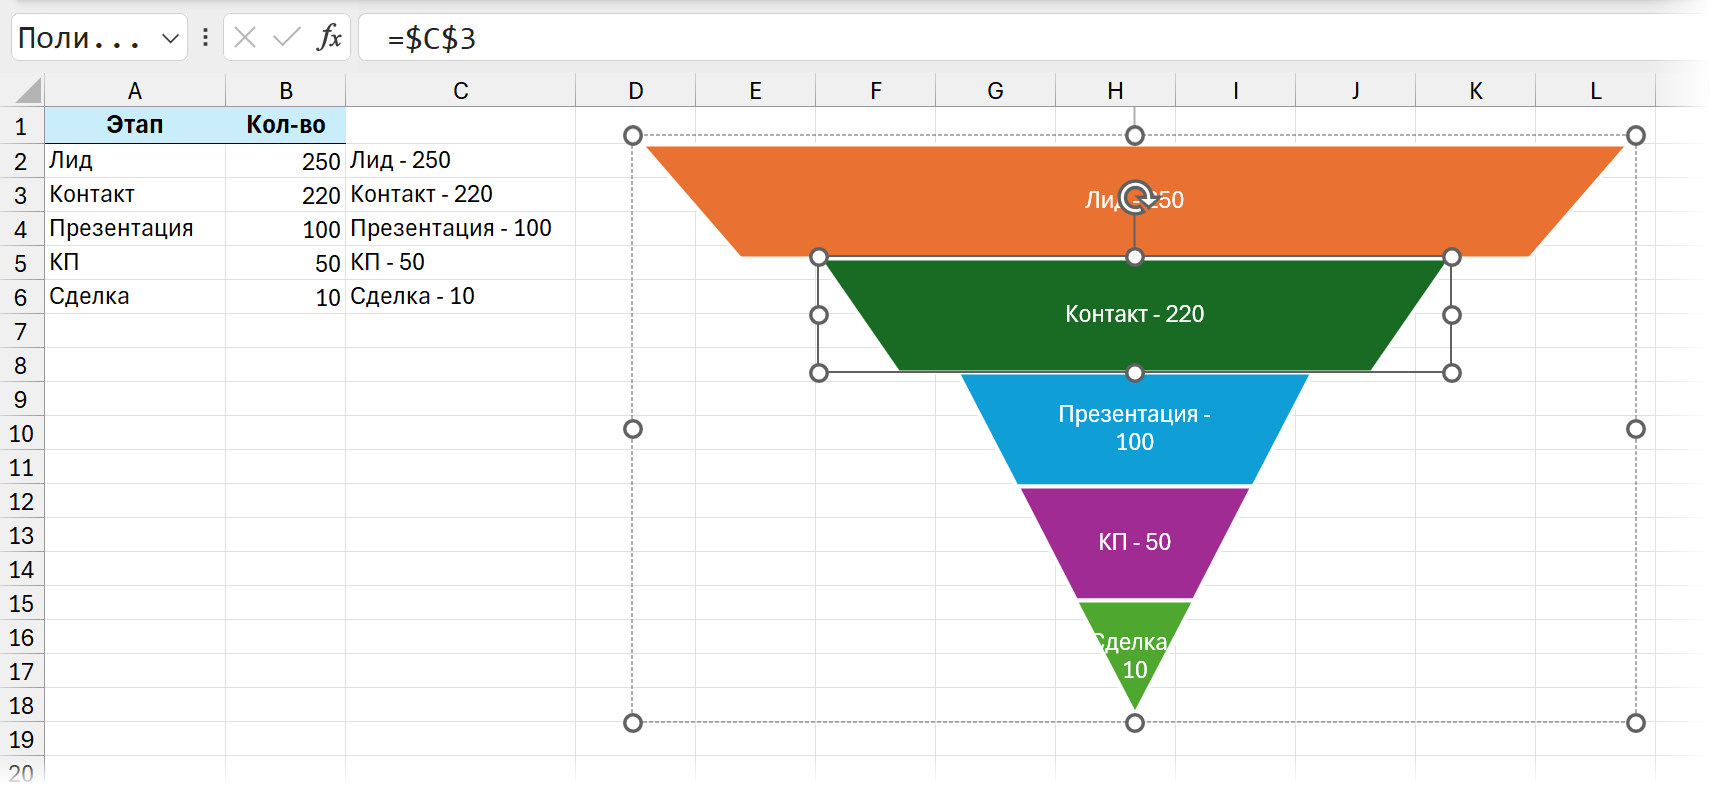Select column E header
Image resolution: width=1710 pixels, height=786 pixels.
coord(755,90)
